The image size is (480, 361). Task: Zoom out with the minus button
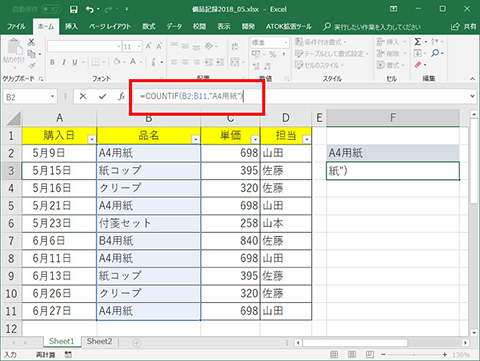[383, 354]
